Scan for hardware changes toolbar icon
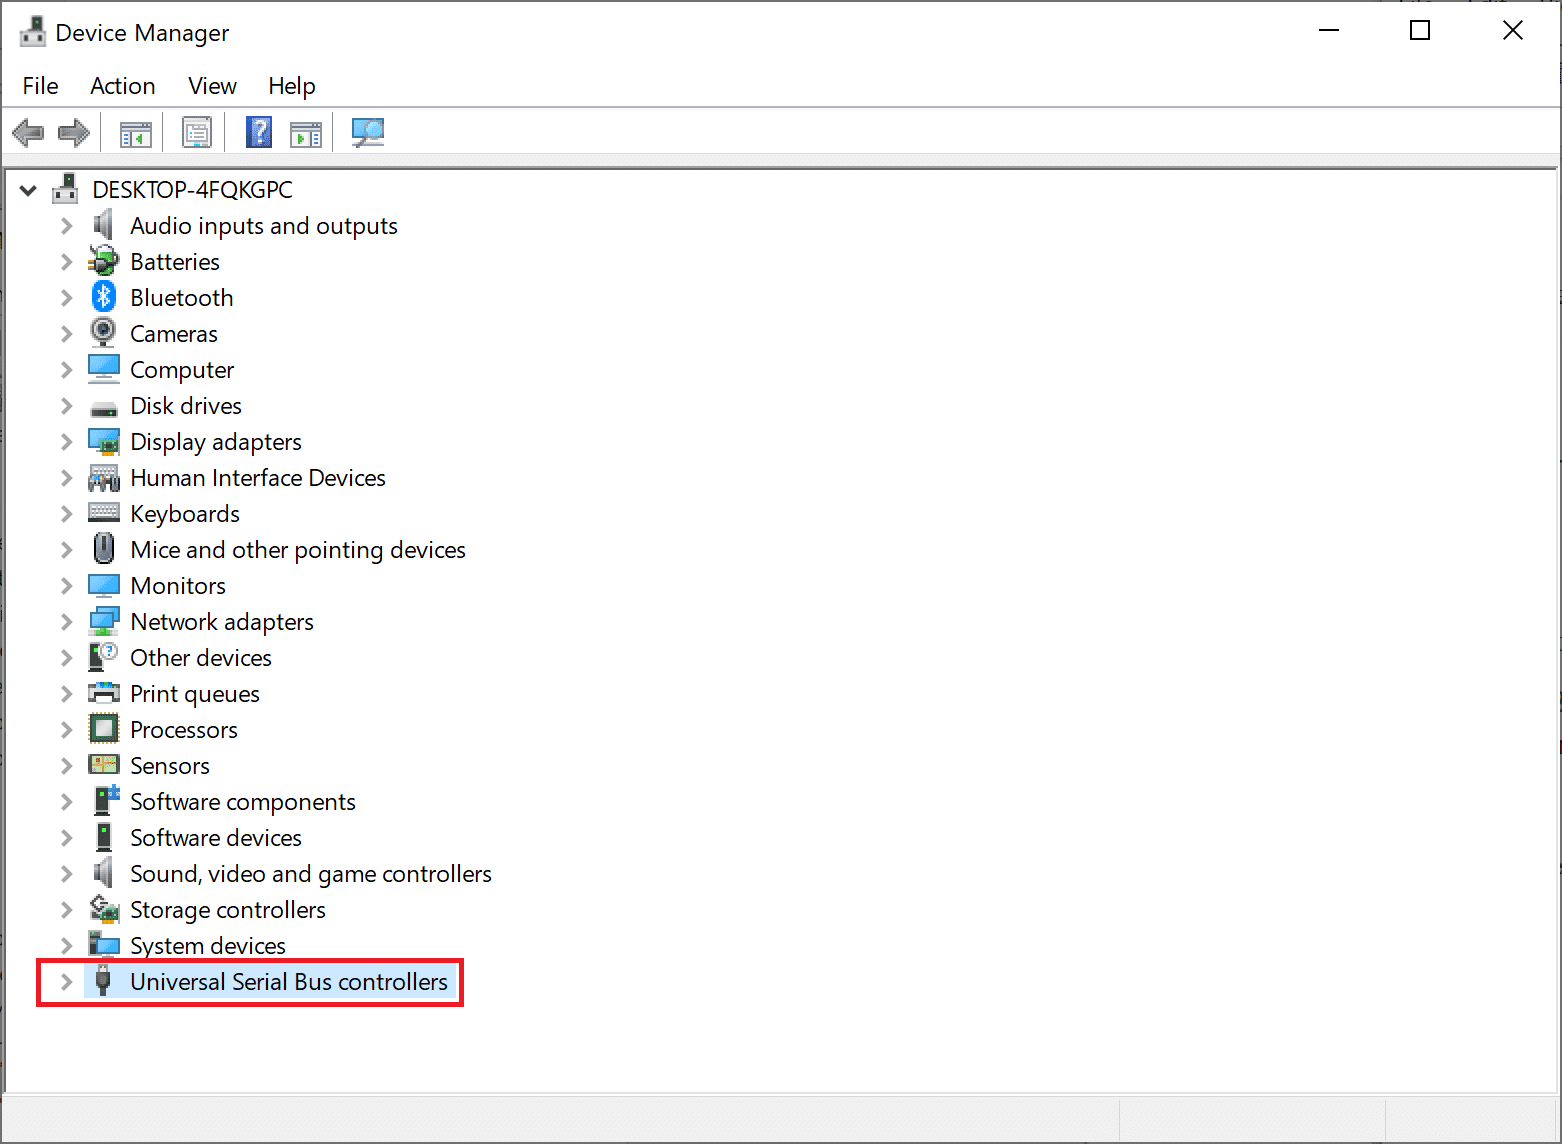This screenshot has width=1562, height=1144. (368, 132)
